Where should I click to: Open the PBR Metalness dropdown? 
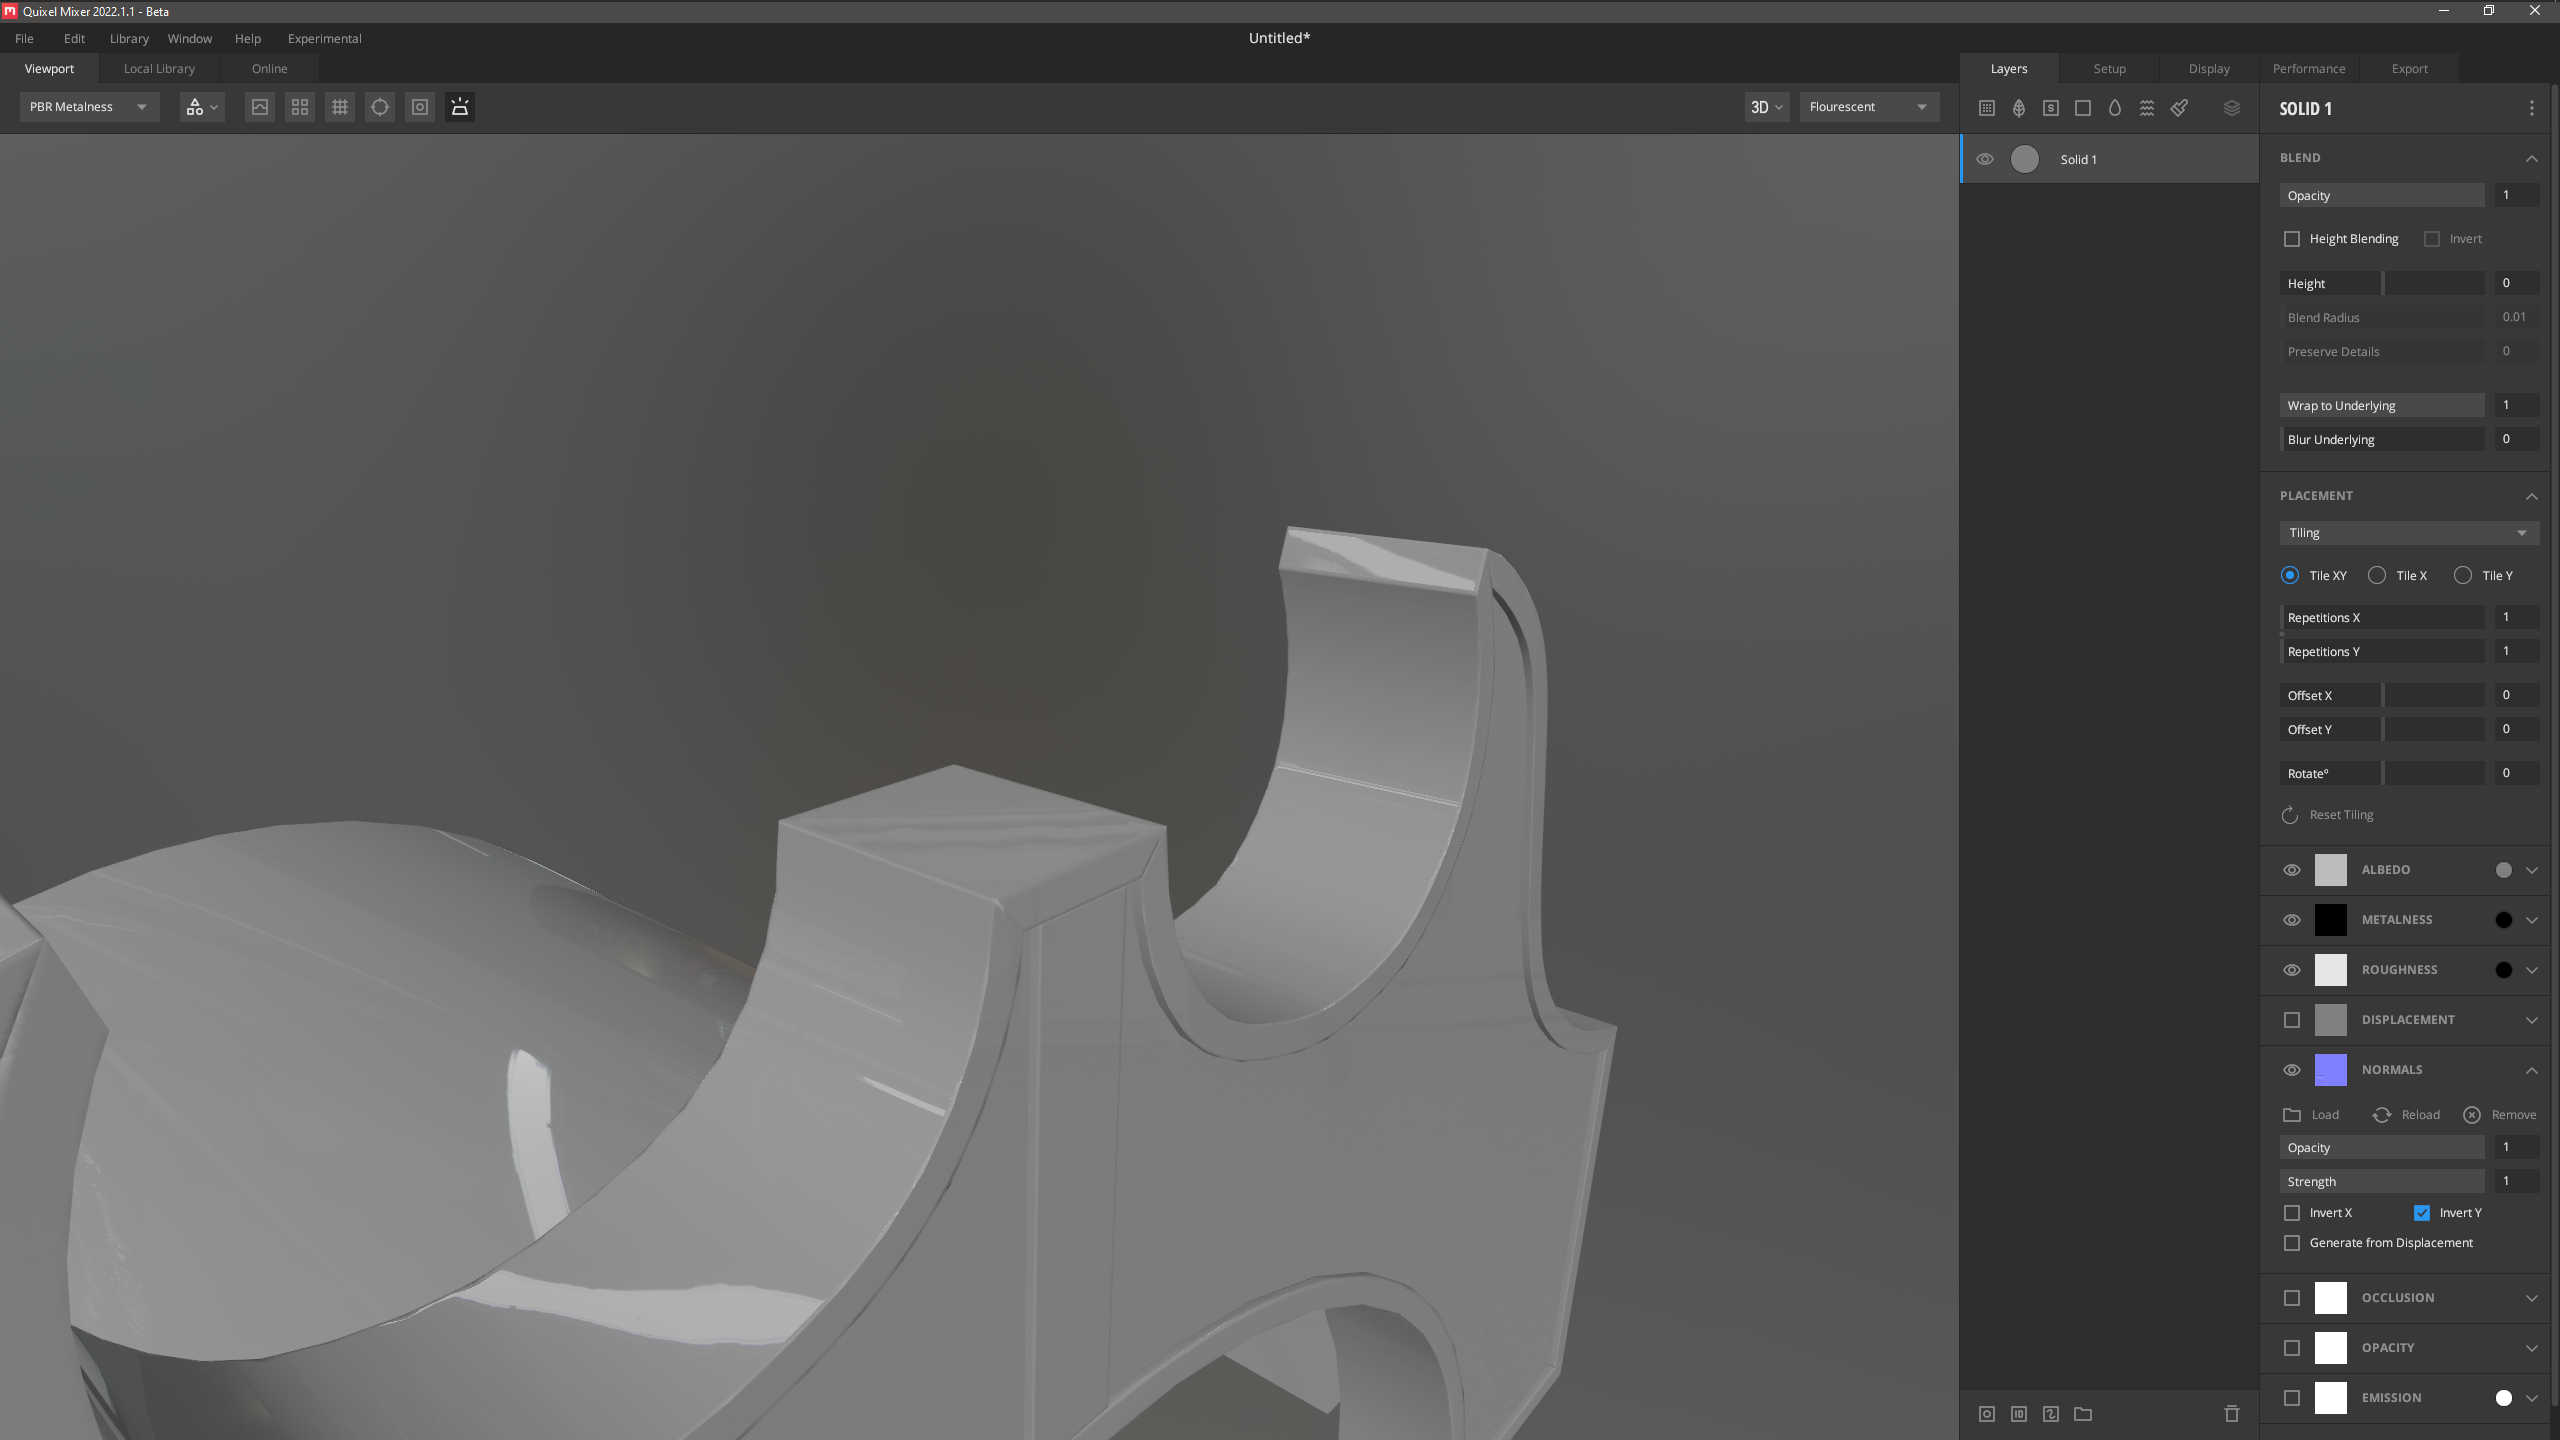[x=89, y=107]
